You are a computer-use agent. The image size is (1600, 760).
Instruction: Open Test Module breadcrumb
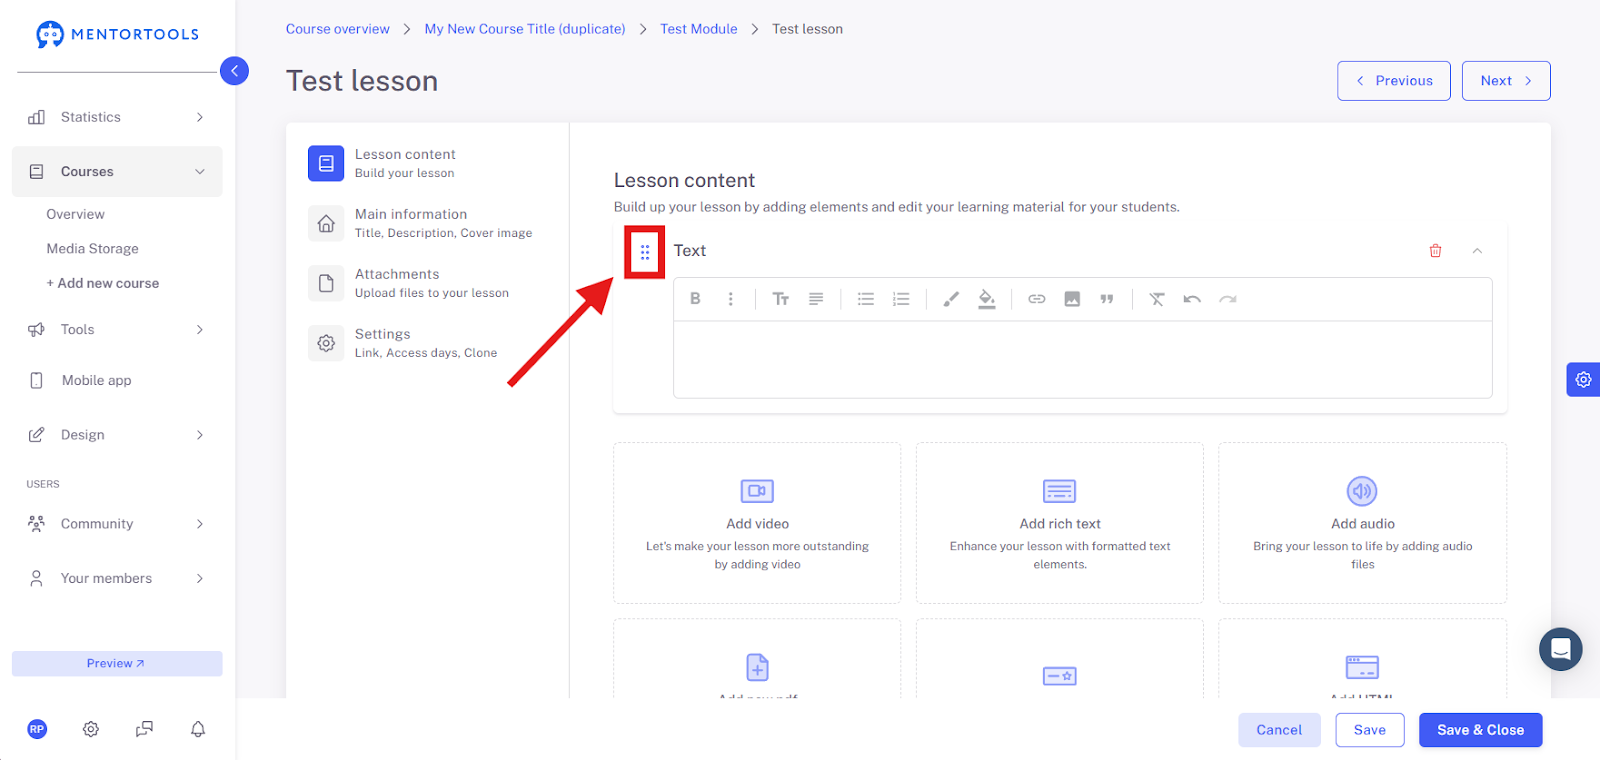699,29
